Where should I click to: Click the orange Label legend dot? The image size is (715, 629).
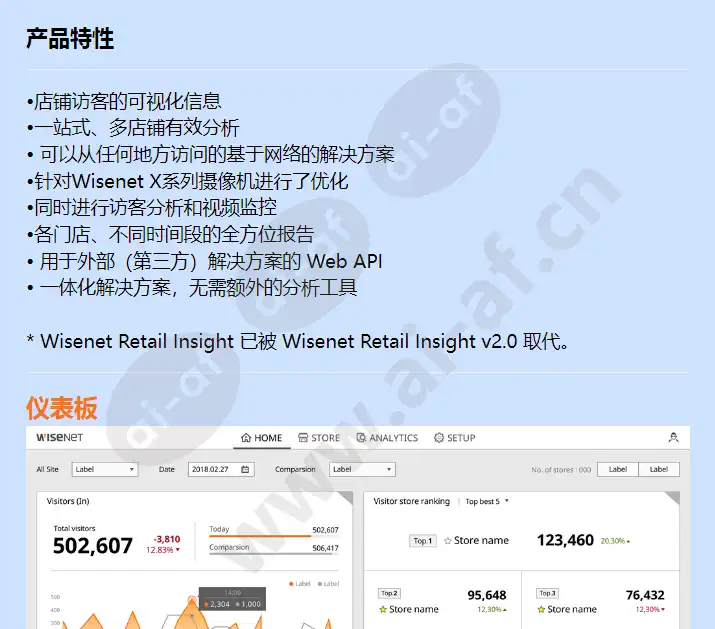click(x=291, y=584)
